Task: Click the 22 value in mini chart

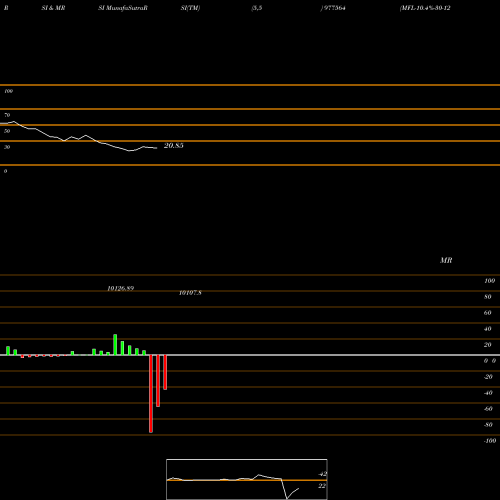Action: [x=322, y=486]
